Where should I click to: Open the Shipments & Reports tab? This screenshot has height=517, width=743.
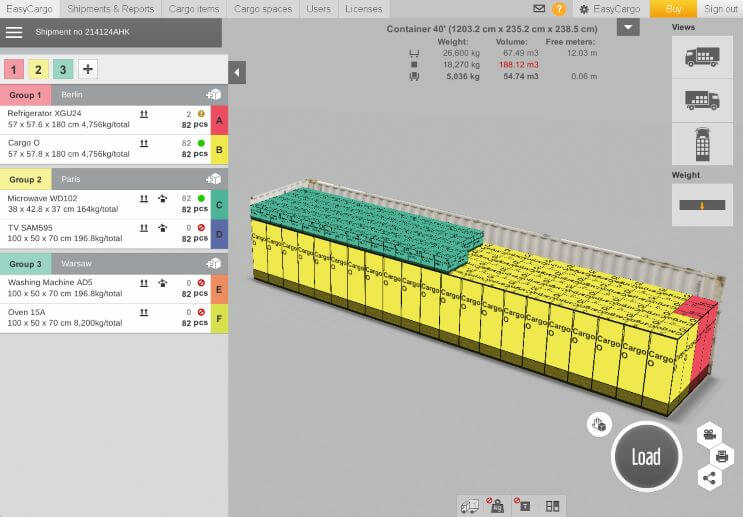(111, 9)
